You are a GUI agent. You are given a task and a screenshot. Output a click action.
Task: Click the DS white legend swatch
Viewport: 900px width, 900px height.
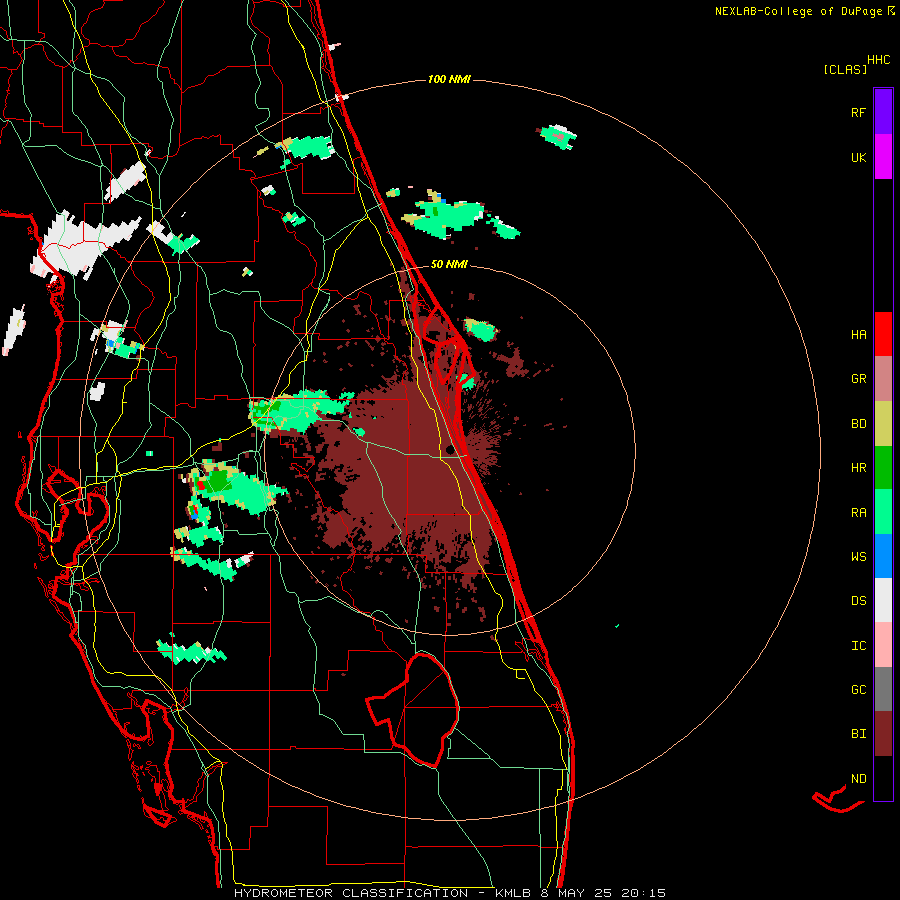click(883, 600)
